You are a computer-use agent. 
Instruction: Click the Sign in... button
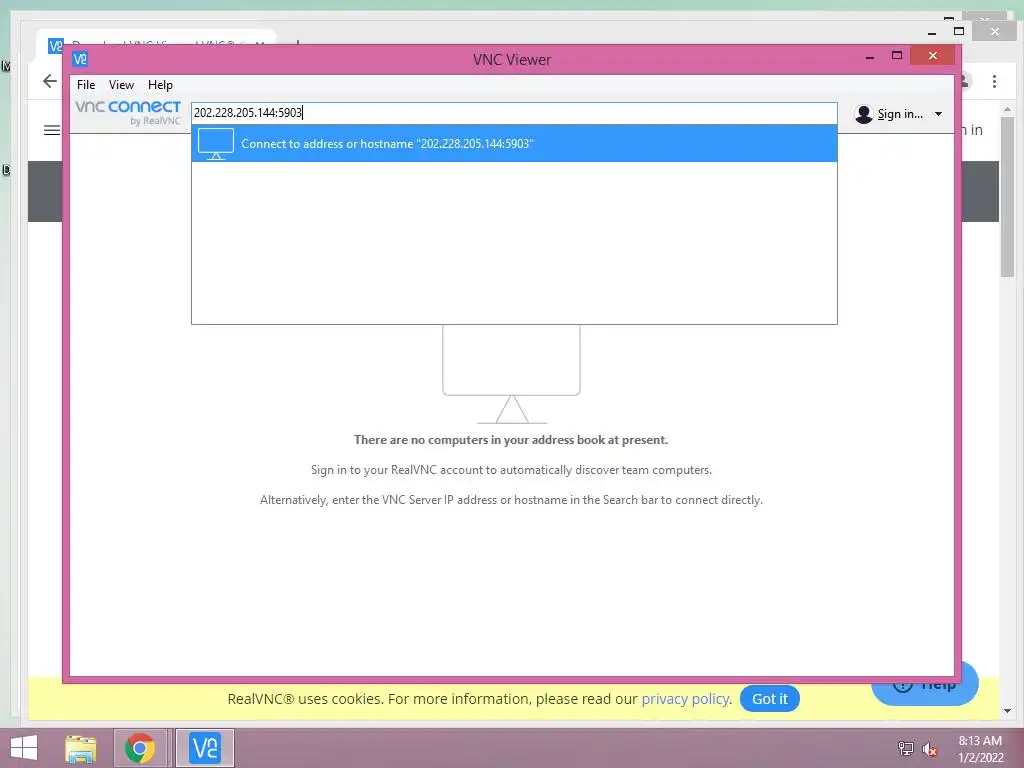coord(899,114)
